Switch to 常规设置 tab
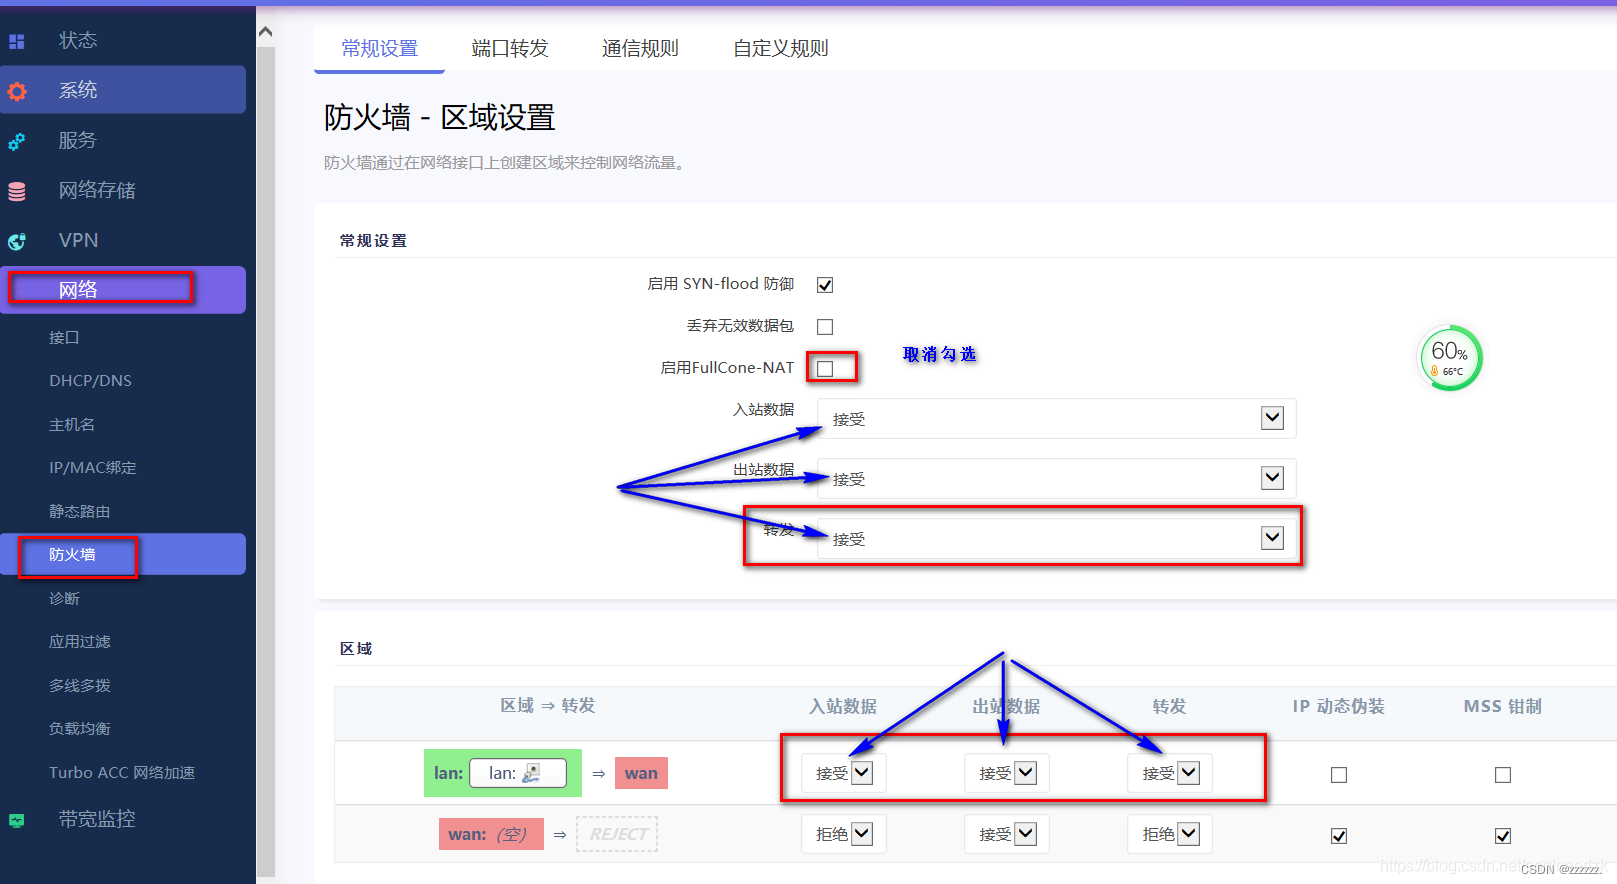 click(379, 49)
